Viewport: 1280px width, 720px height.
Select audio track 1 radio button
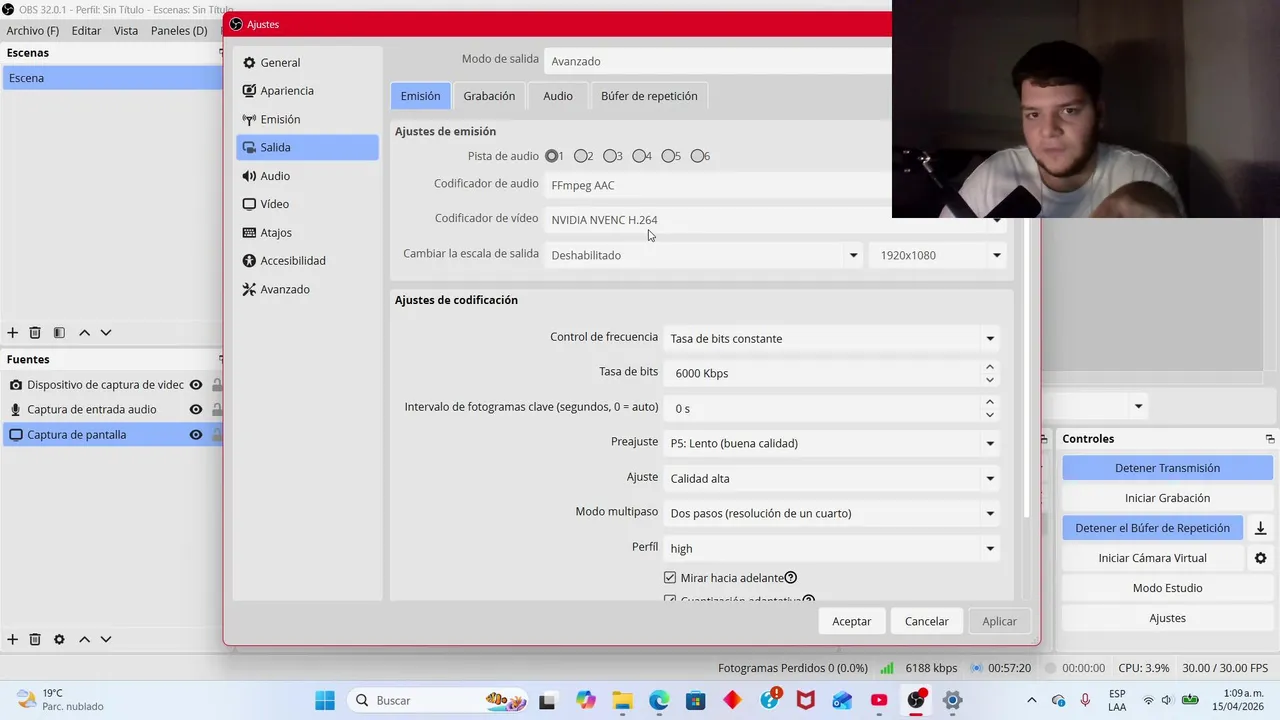pyautogui.click(x=551, y=156)
